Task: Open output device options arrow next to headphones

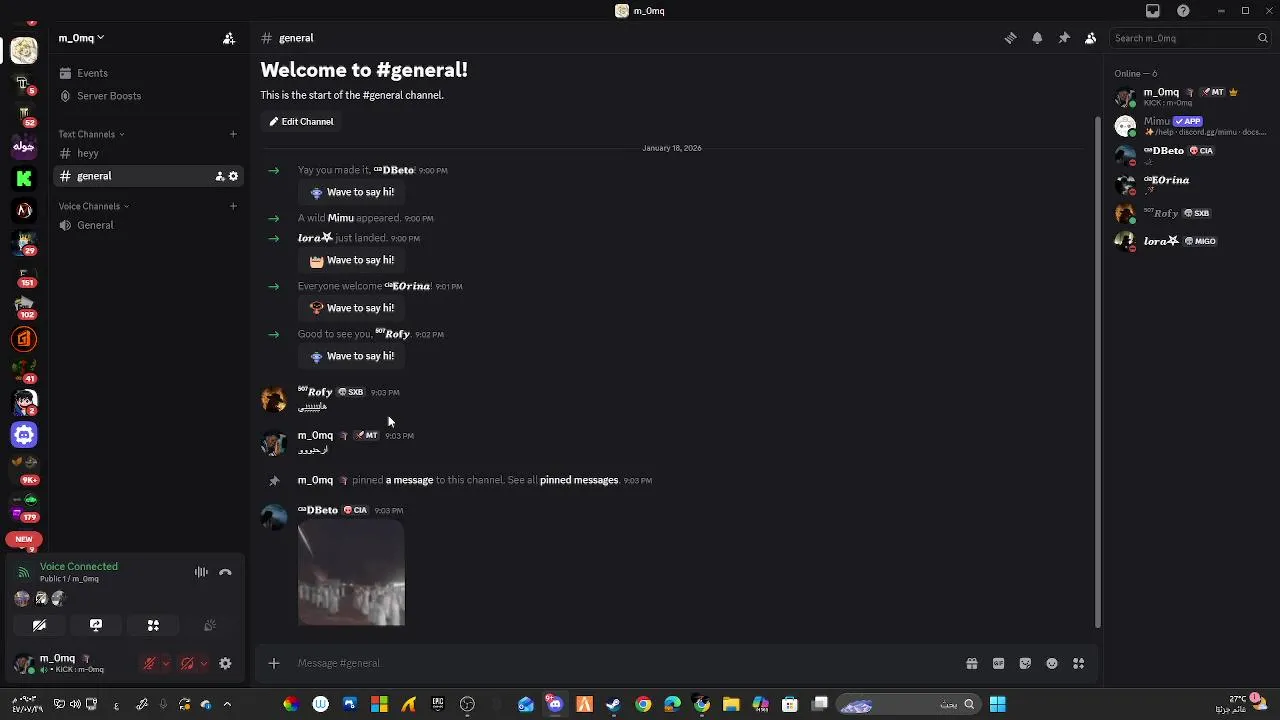Action: click(x=204, y=663)
